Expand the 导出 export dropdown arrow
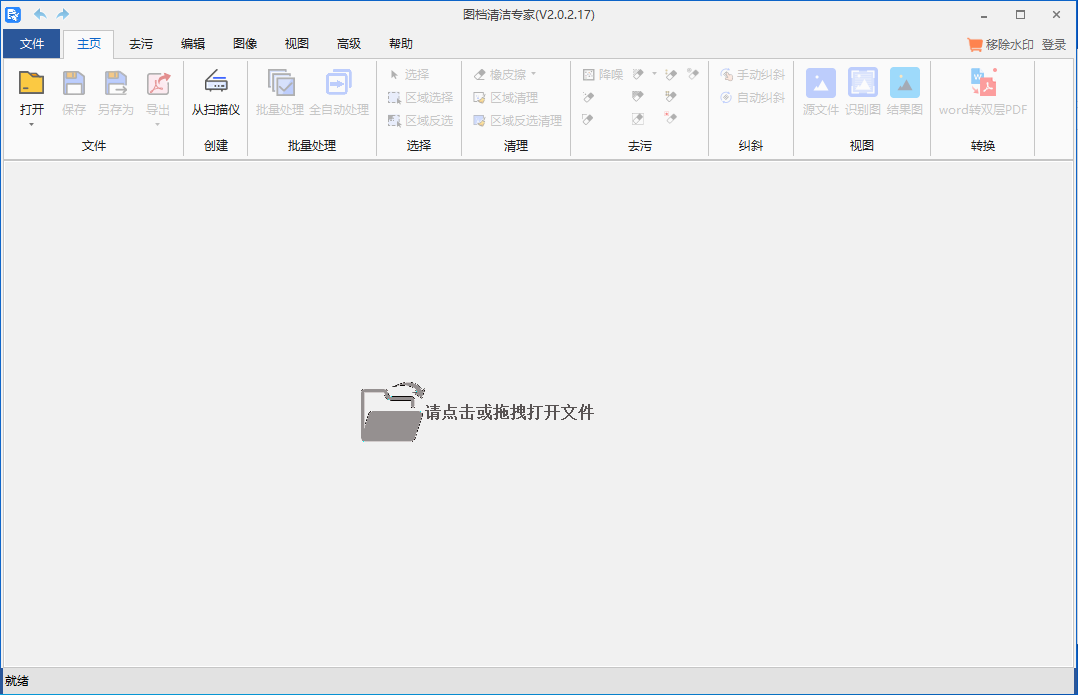The width and height of the screenshot is (1078, 695). pos(158,125)
